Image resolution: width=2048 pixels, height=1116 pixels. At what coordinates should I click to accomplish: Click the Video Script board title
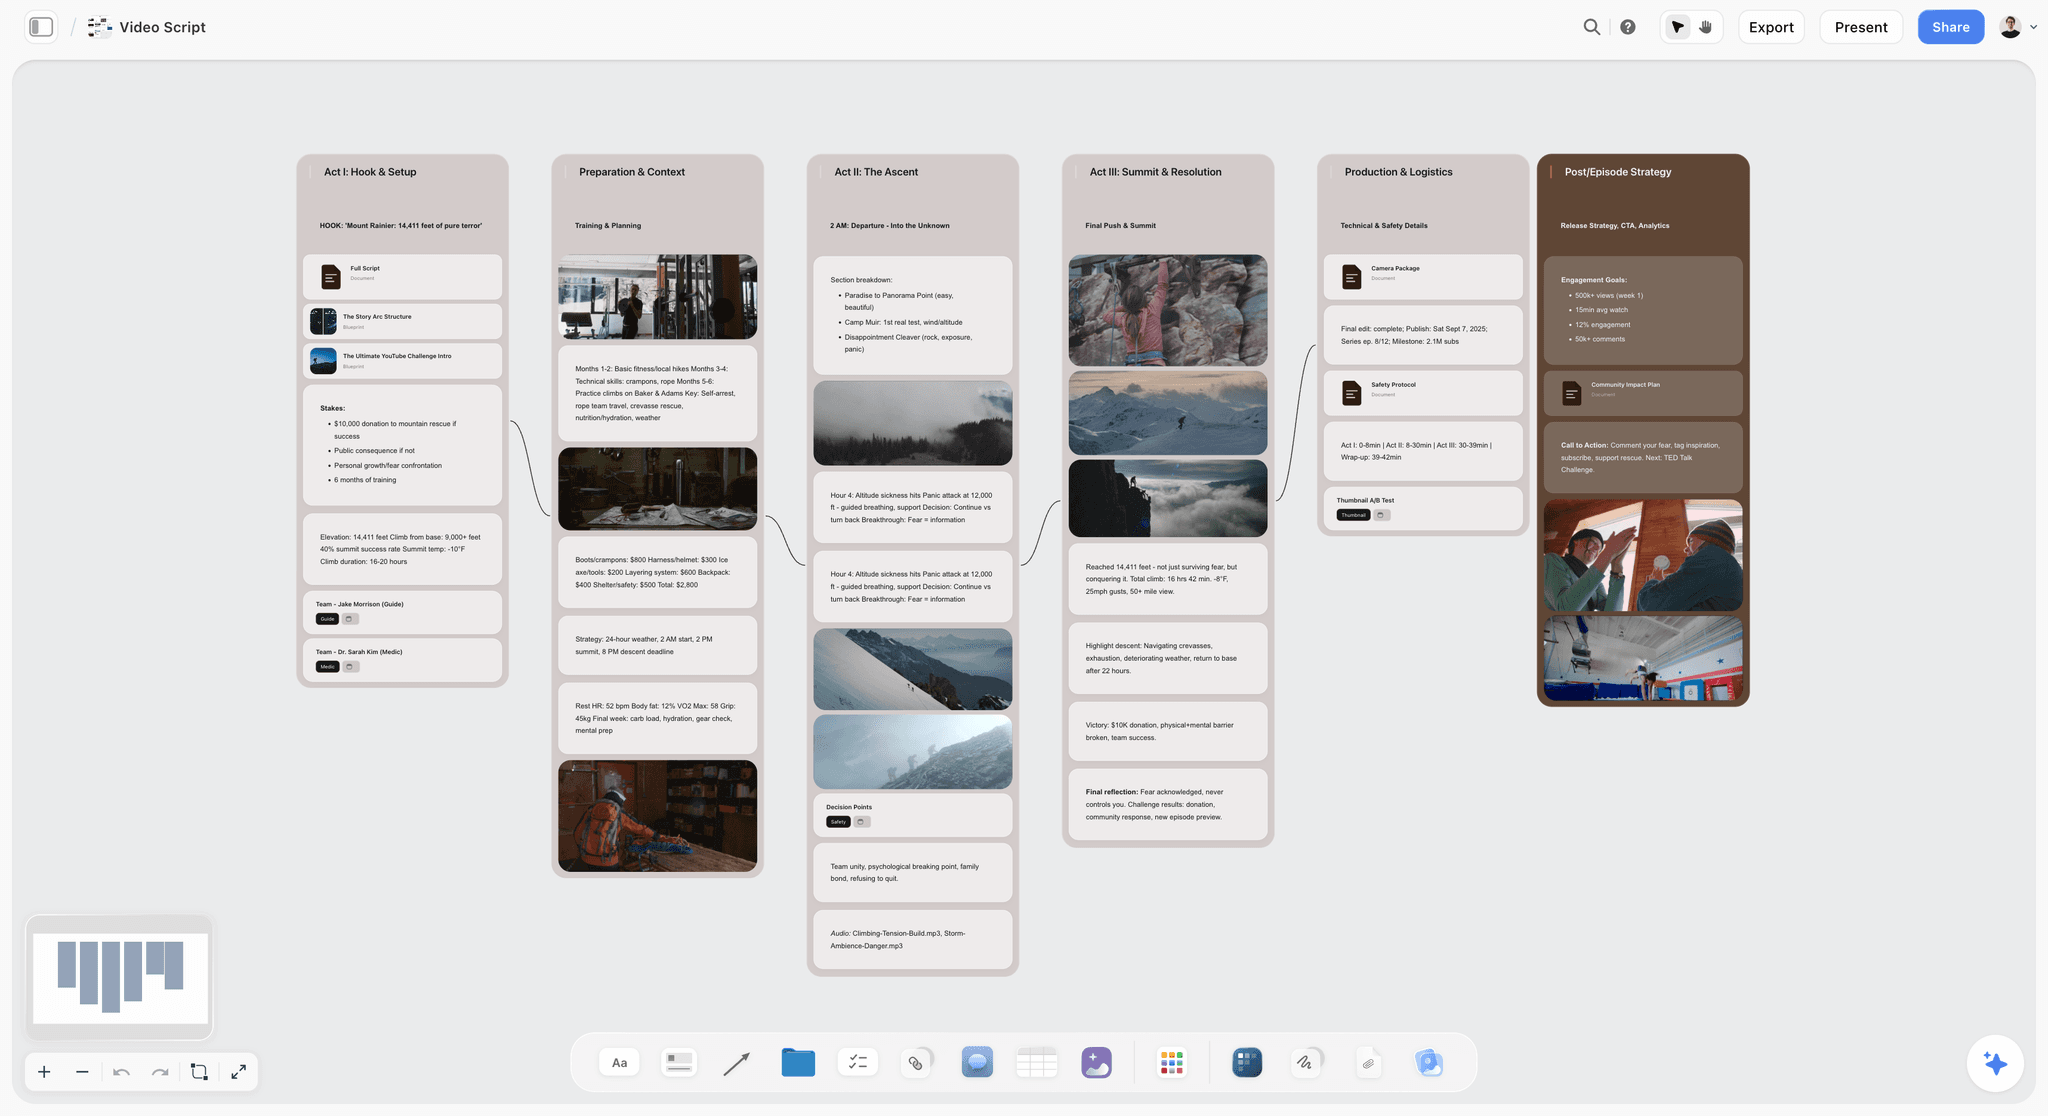pos(162,27)
